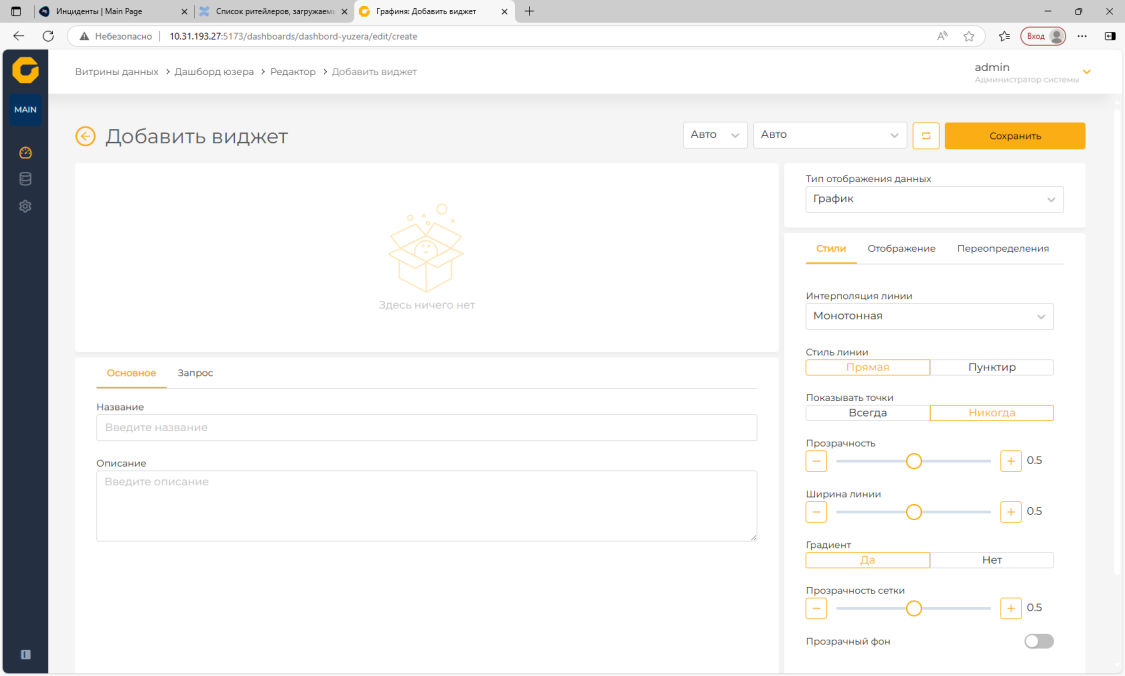Click the orange refresh icon button
Image resolution: width=1125 pixels, height=676 pixels.
(926, 136)
